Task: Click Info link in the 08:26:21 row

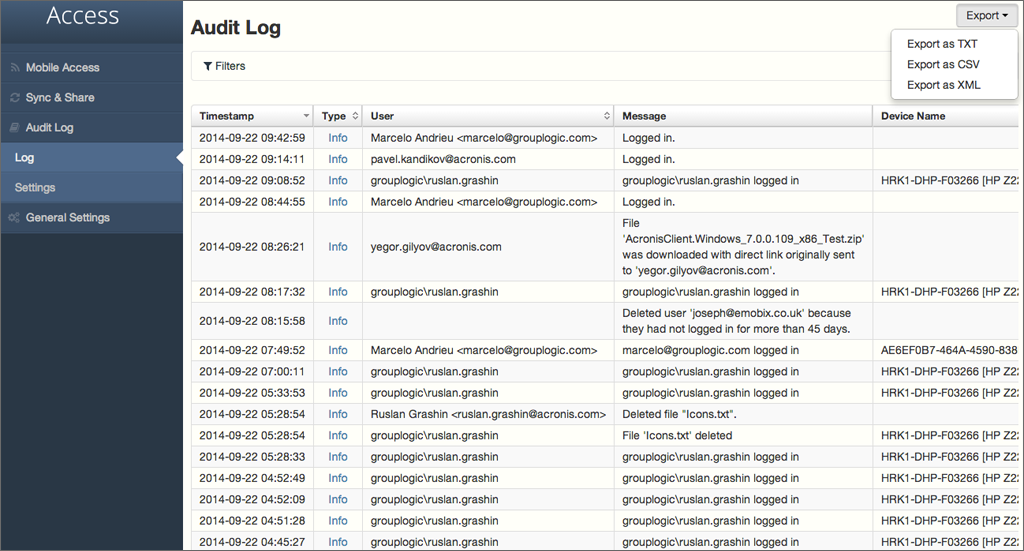Action: pyautogui.click(x=338, y=247)
